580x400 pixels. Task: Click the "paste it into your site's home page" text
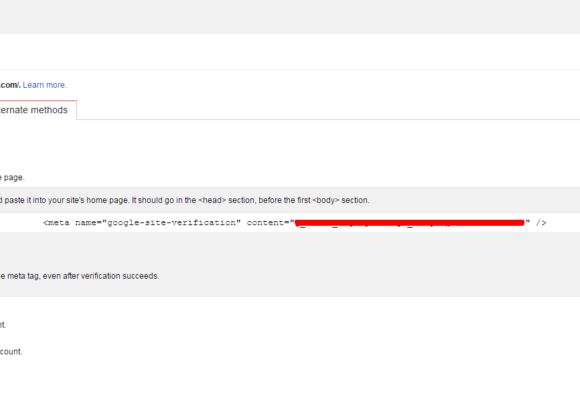pyautogui.click(x=67, y=200)
